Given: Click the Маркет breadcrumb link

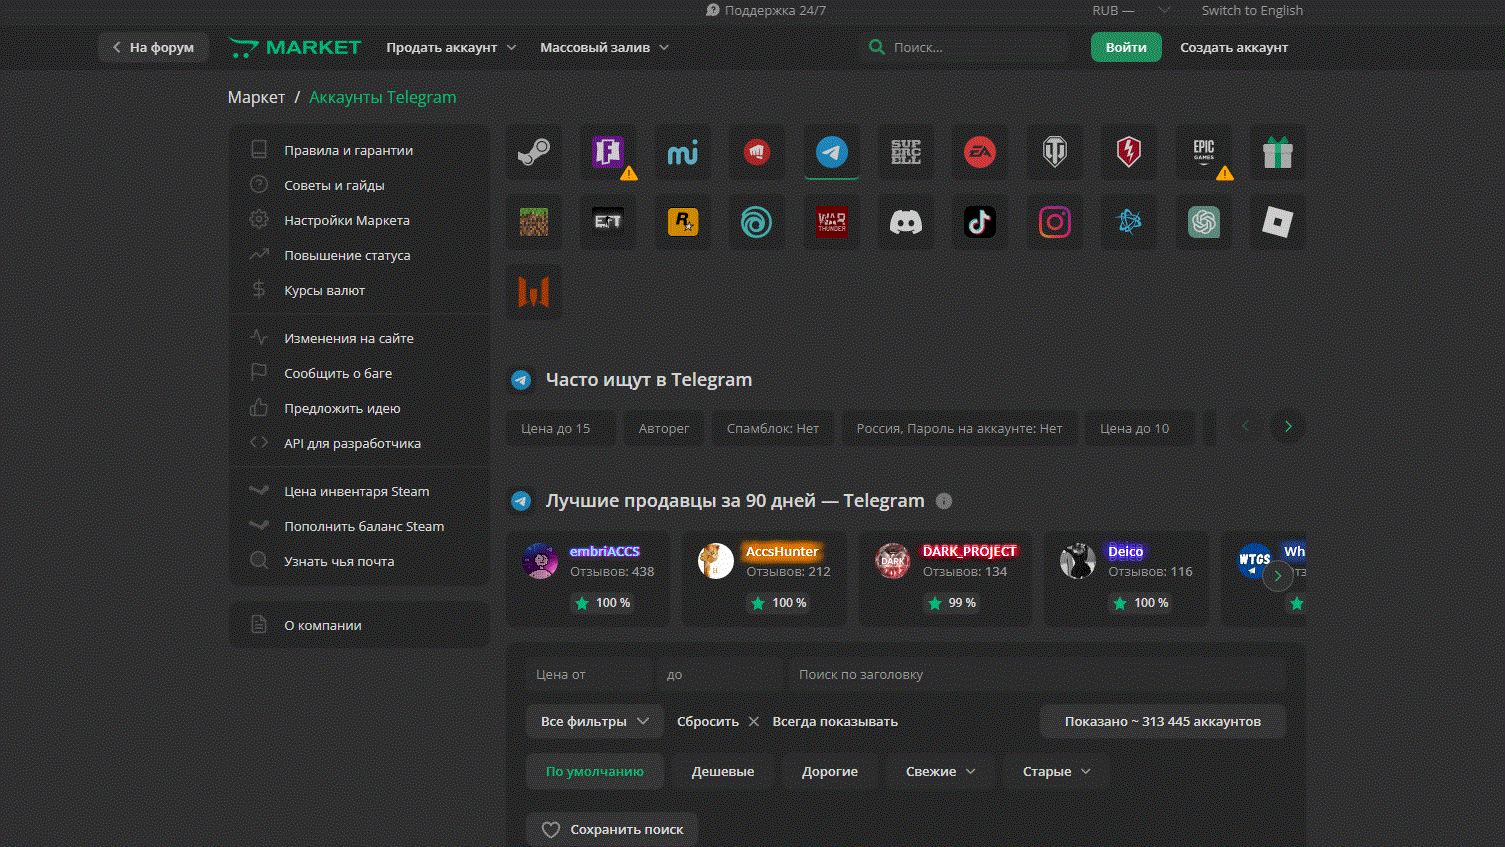Looking at the screenshot, I should click(256, 97).
